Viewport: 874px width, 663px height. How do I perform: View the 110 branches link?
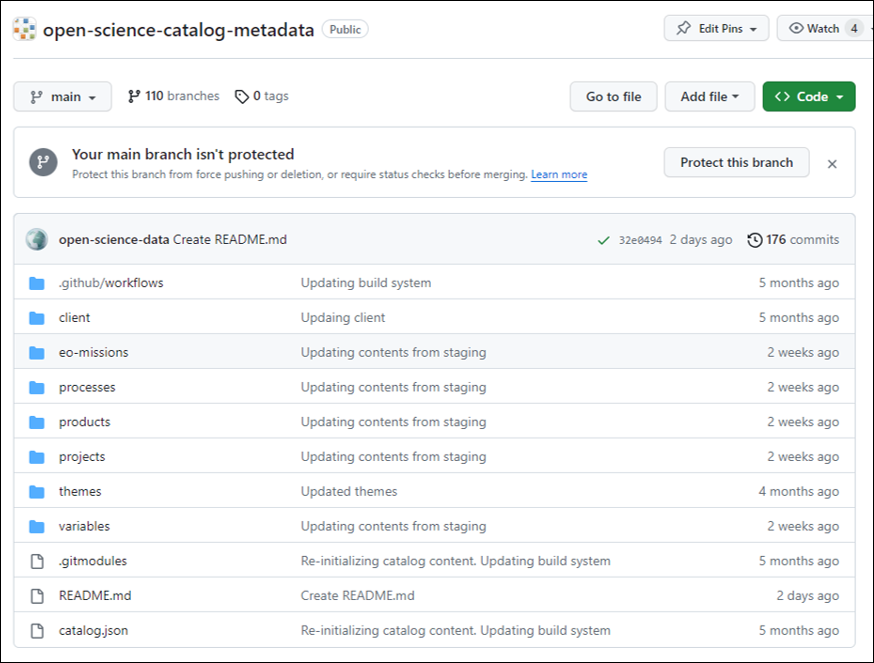click(x=173, y=96)
